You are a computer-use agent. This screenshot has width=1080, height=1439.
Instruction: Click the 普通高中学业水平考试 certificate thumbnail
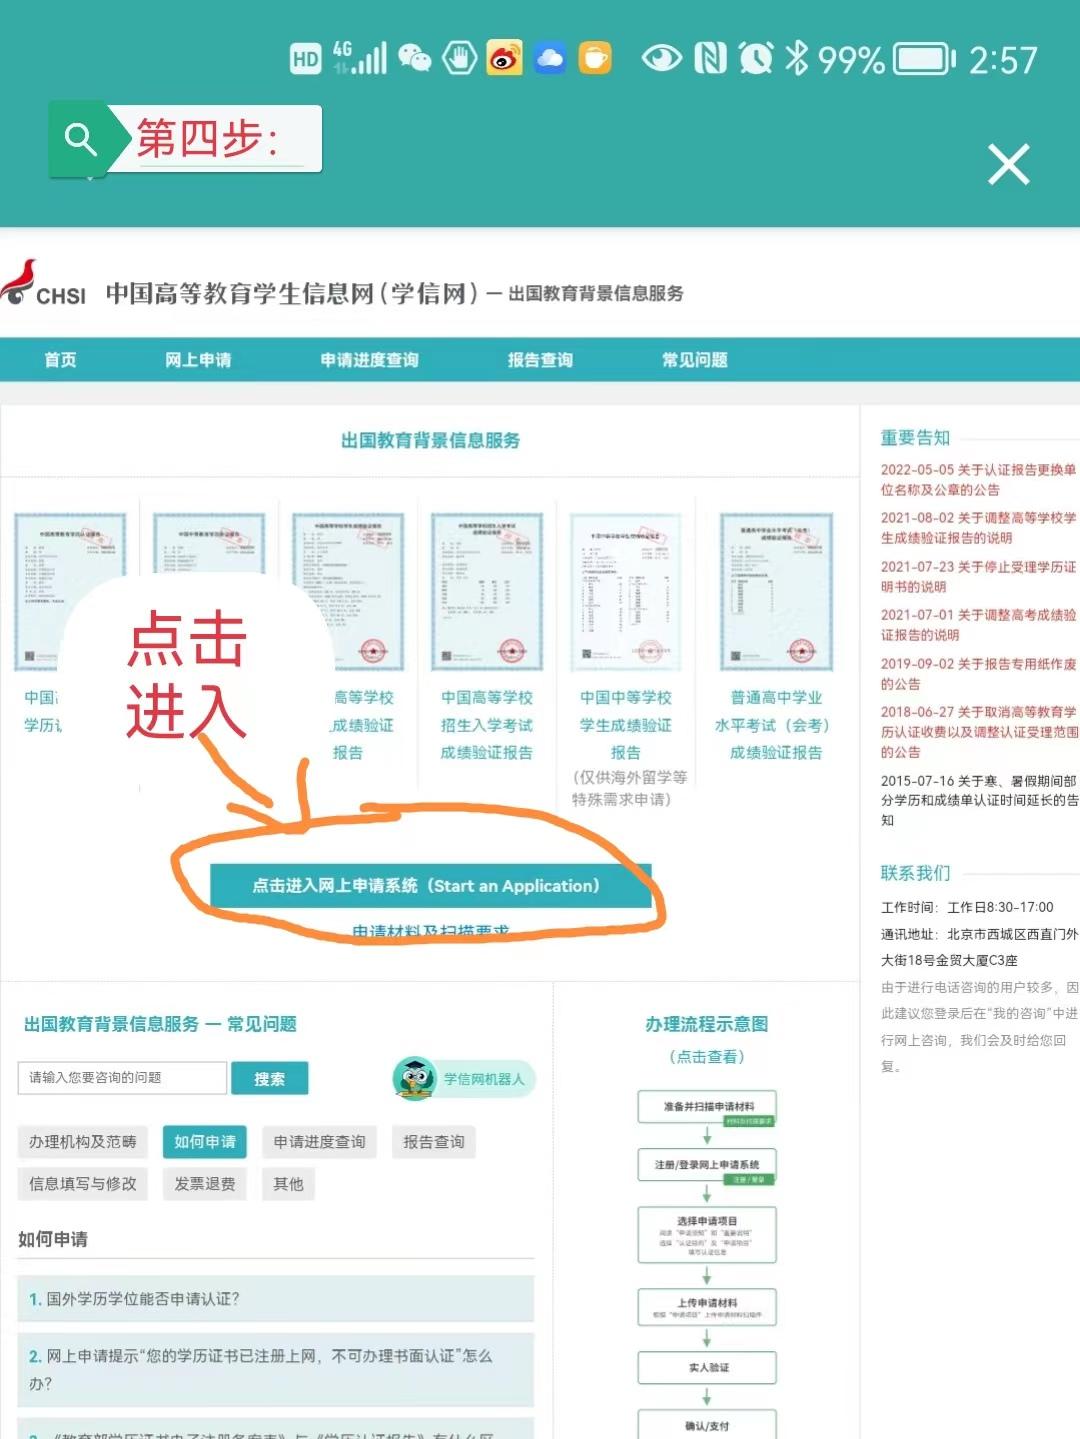click(x=777, y=590)
